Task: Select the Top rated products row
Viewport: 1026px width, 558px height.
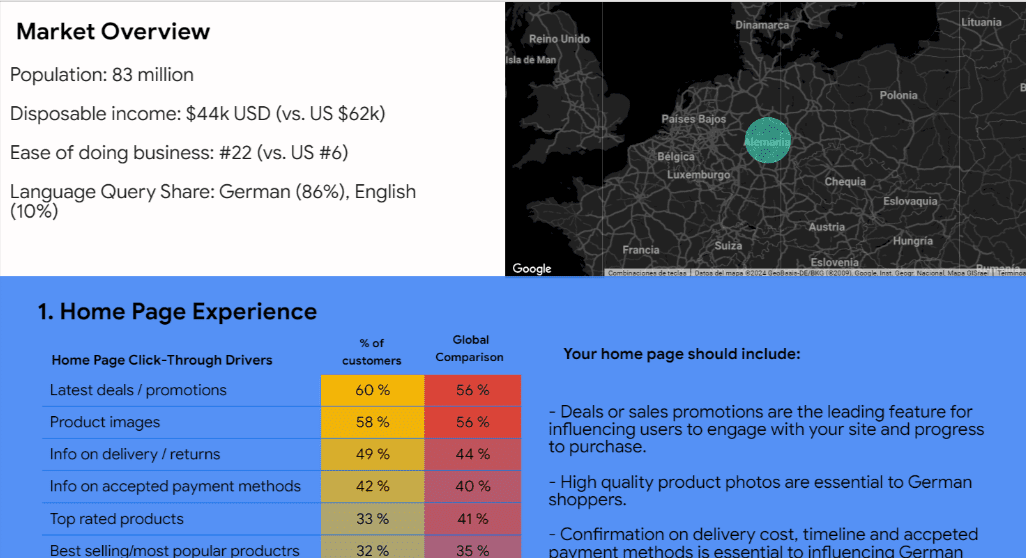Action: tap(281, 519)
